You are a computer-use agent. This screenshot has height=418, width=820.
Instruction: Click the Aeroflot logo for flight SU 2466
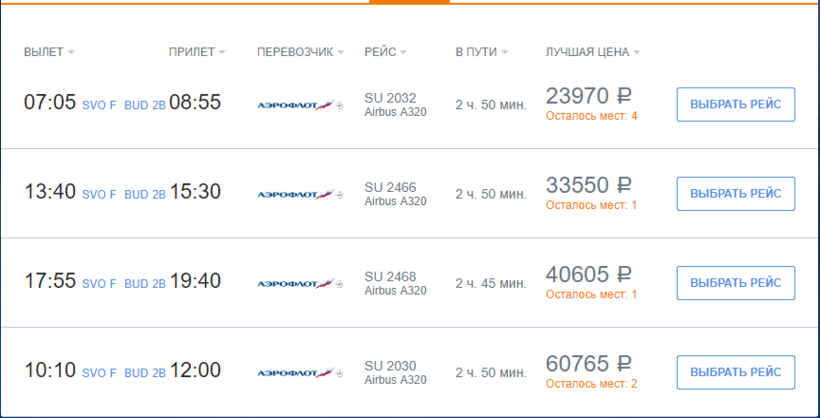(x=300, y=194)
